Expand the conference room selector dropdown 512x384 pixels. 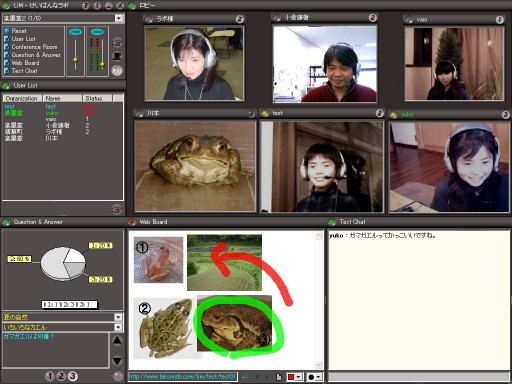pos(118,18)
